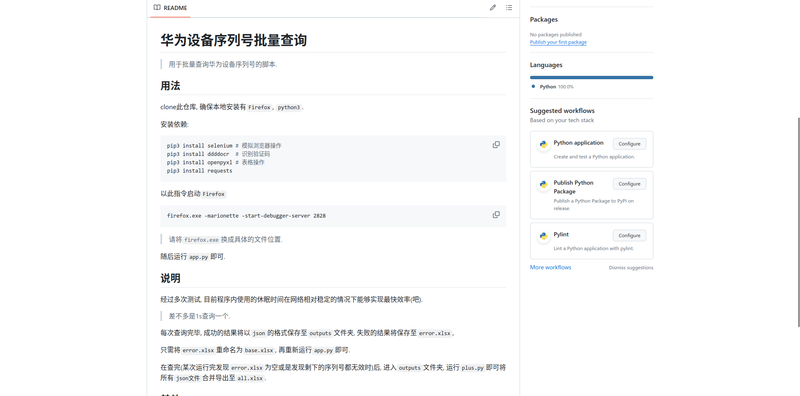Click the 'pip3 install selenium' code line

[224, 145]
